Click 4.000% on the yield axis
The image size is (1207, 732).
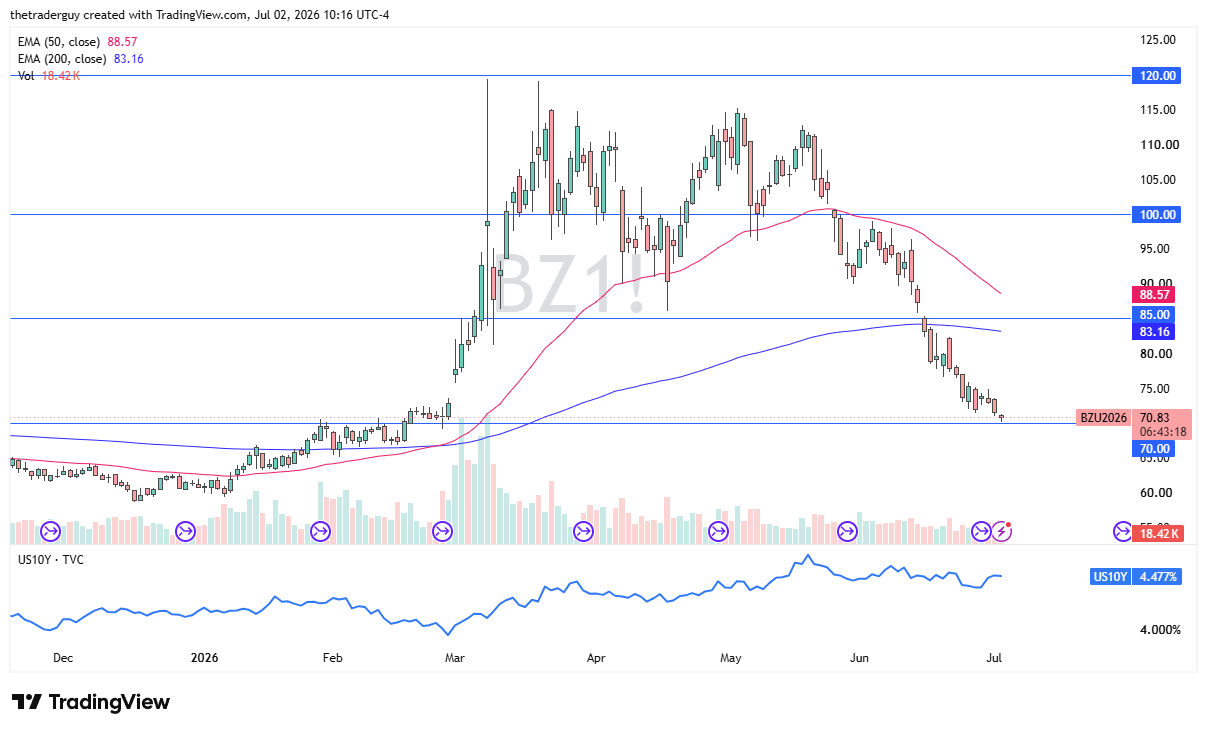click(1160, 630)
